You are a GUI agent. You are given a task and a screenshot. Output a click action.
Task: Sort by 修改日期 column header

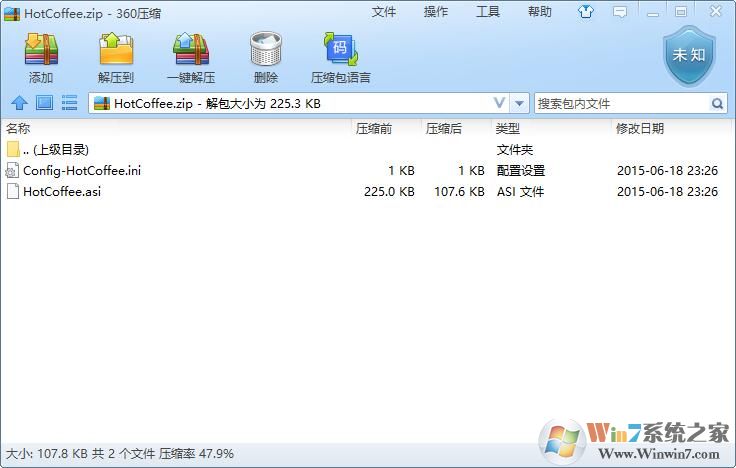[x=640, y=128]
